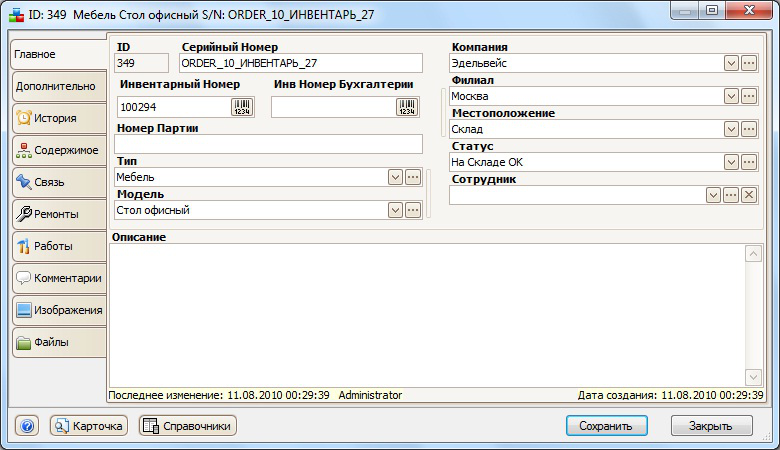This screenshot has height=450, width=780.
Task: Open the История tab
Action: [x=59, y=118]
